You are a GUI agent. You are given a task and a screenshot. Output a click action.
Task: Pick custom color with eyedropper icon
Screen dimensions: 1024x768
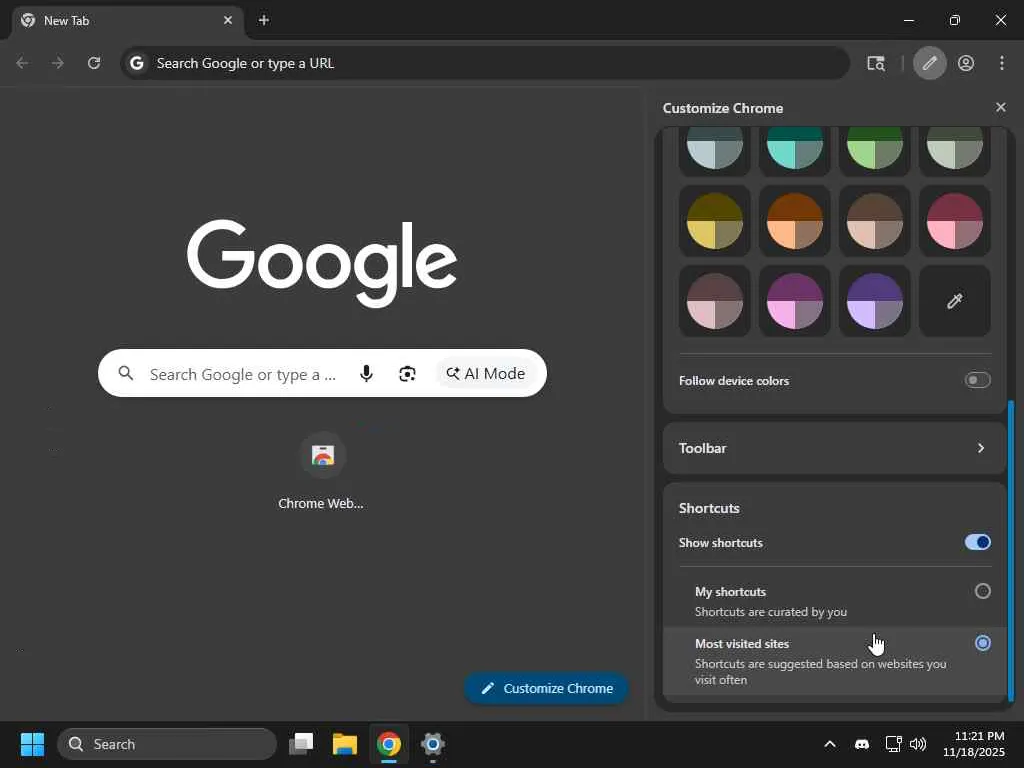tap(954, 301)
